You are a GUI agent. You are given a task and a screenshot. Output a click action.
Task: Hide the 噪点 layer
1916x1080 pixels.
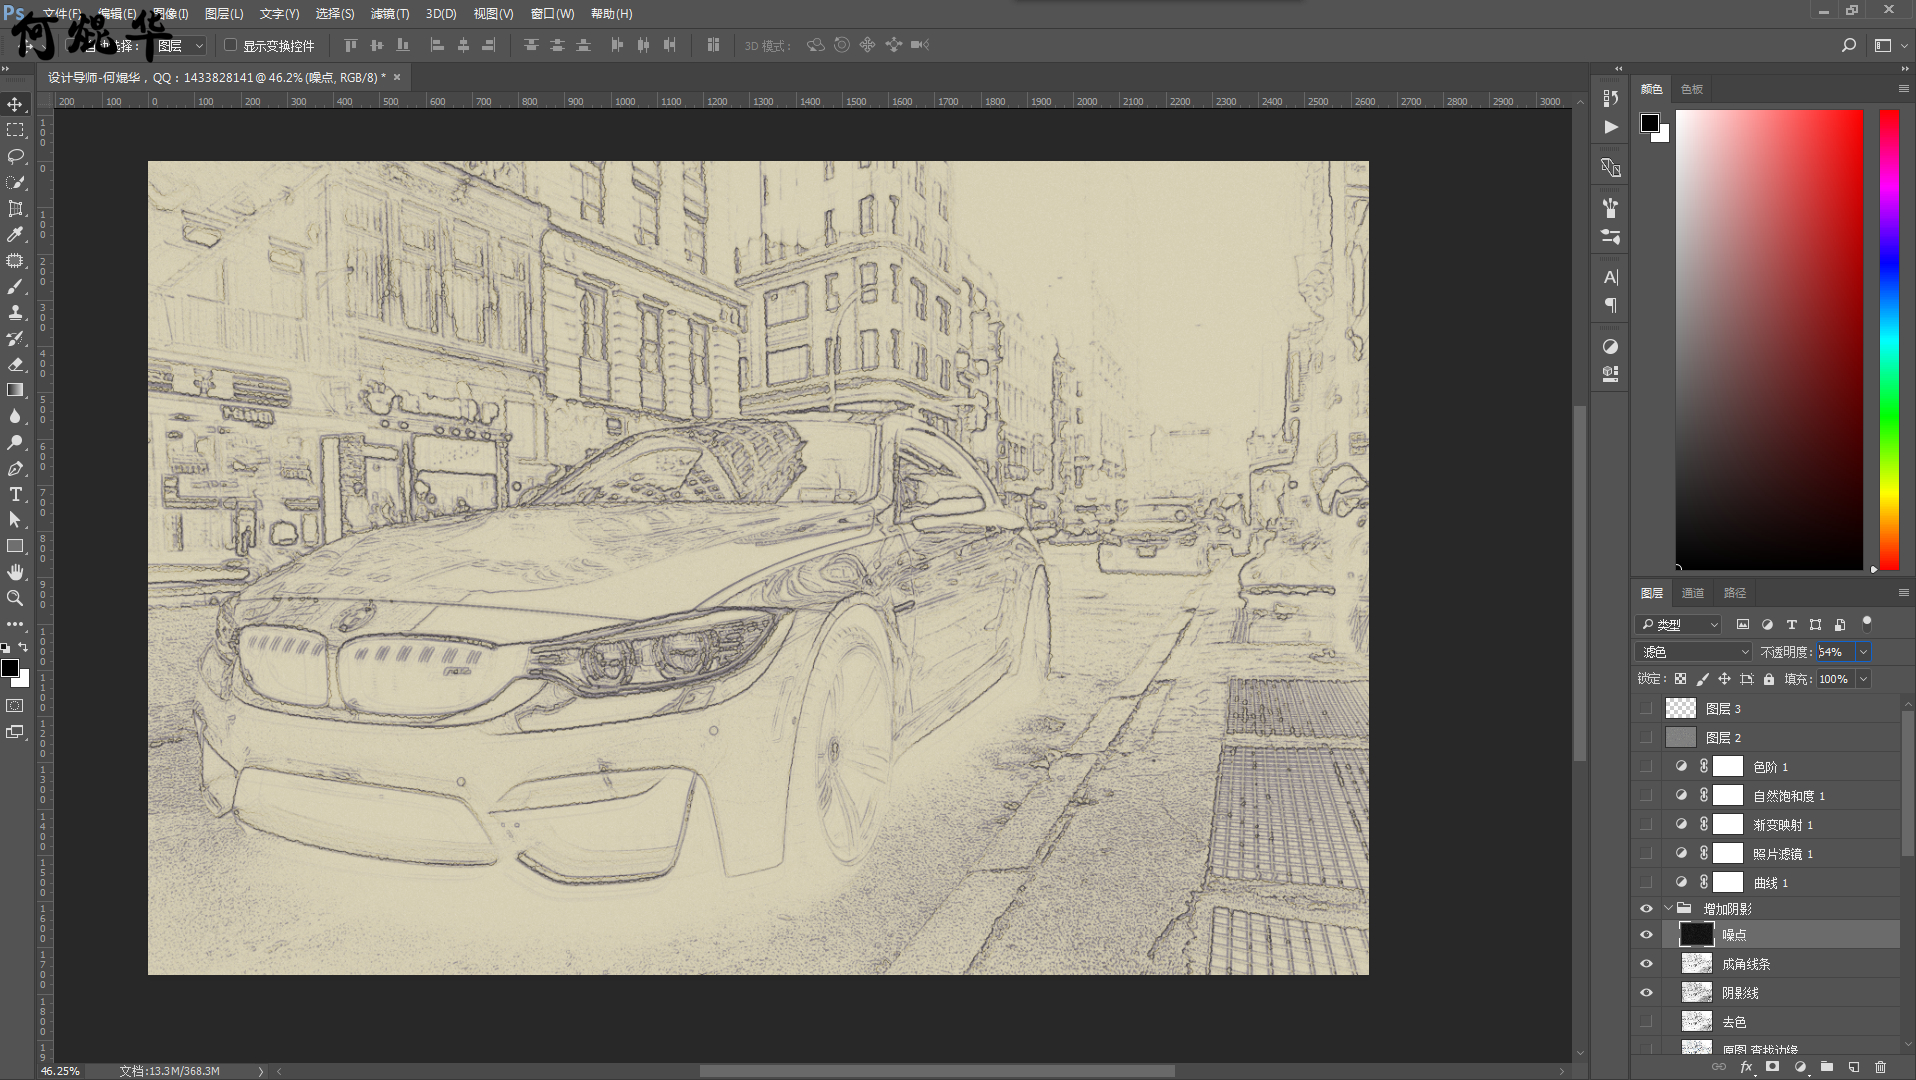pyautogui.click(x=1646, y=935)
